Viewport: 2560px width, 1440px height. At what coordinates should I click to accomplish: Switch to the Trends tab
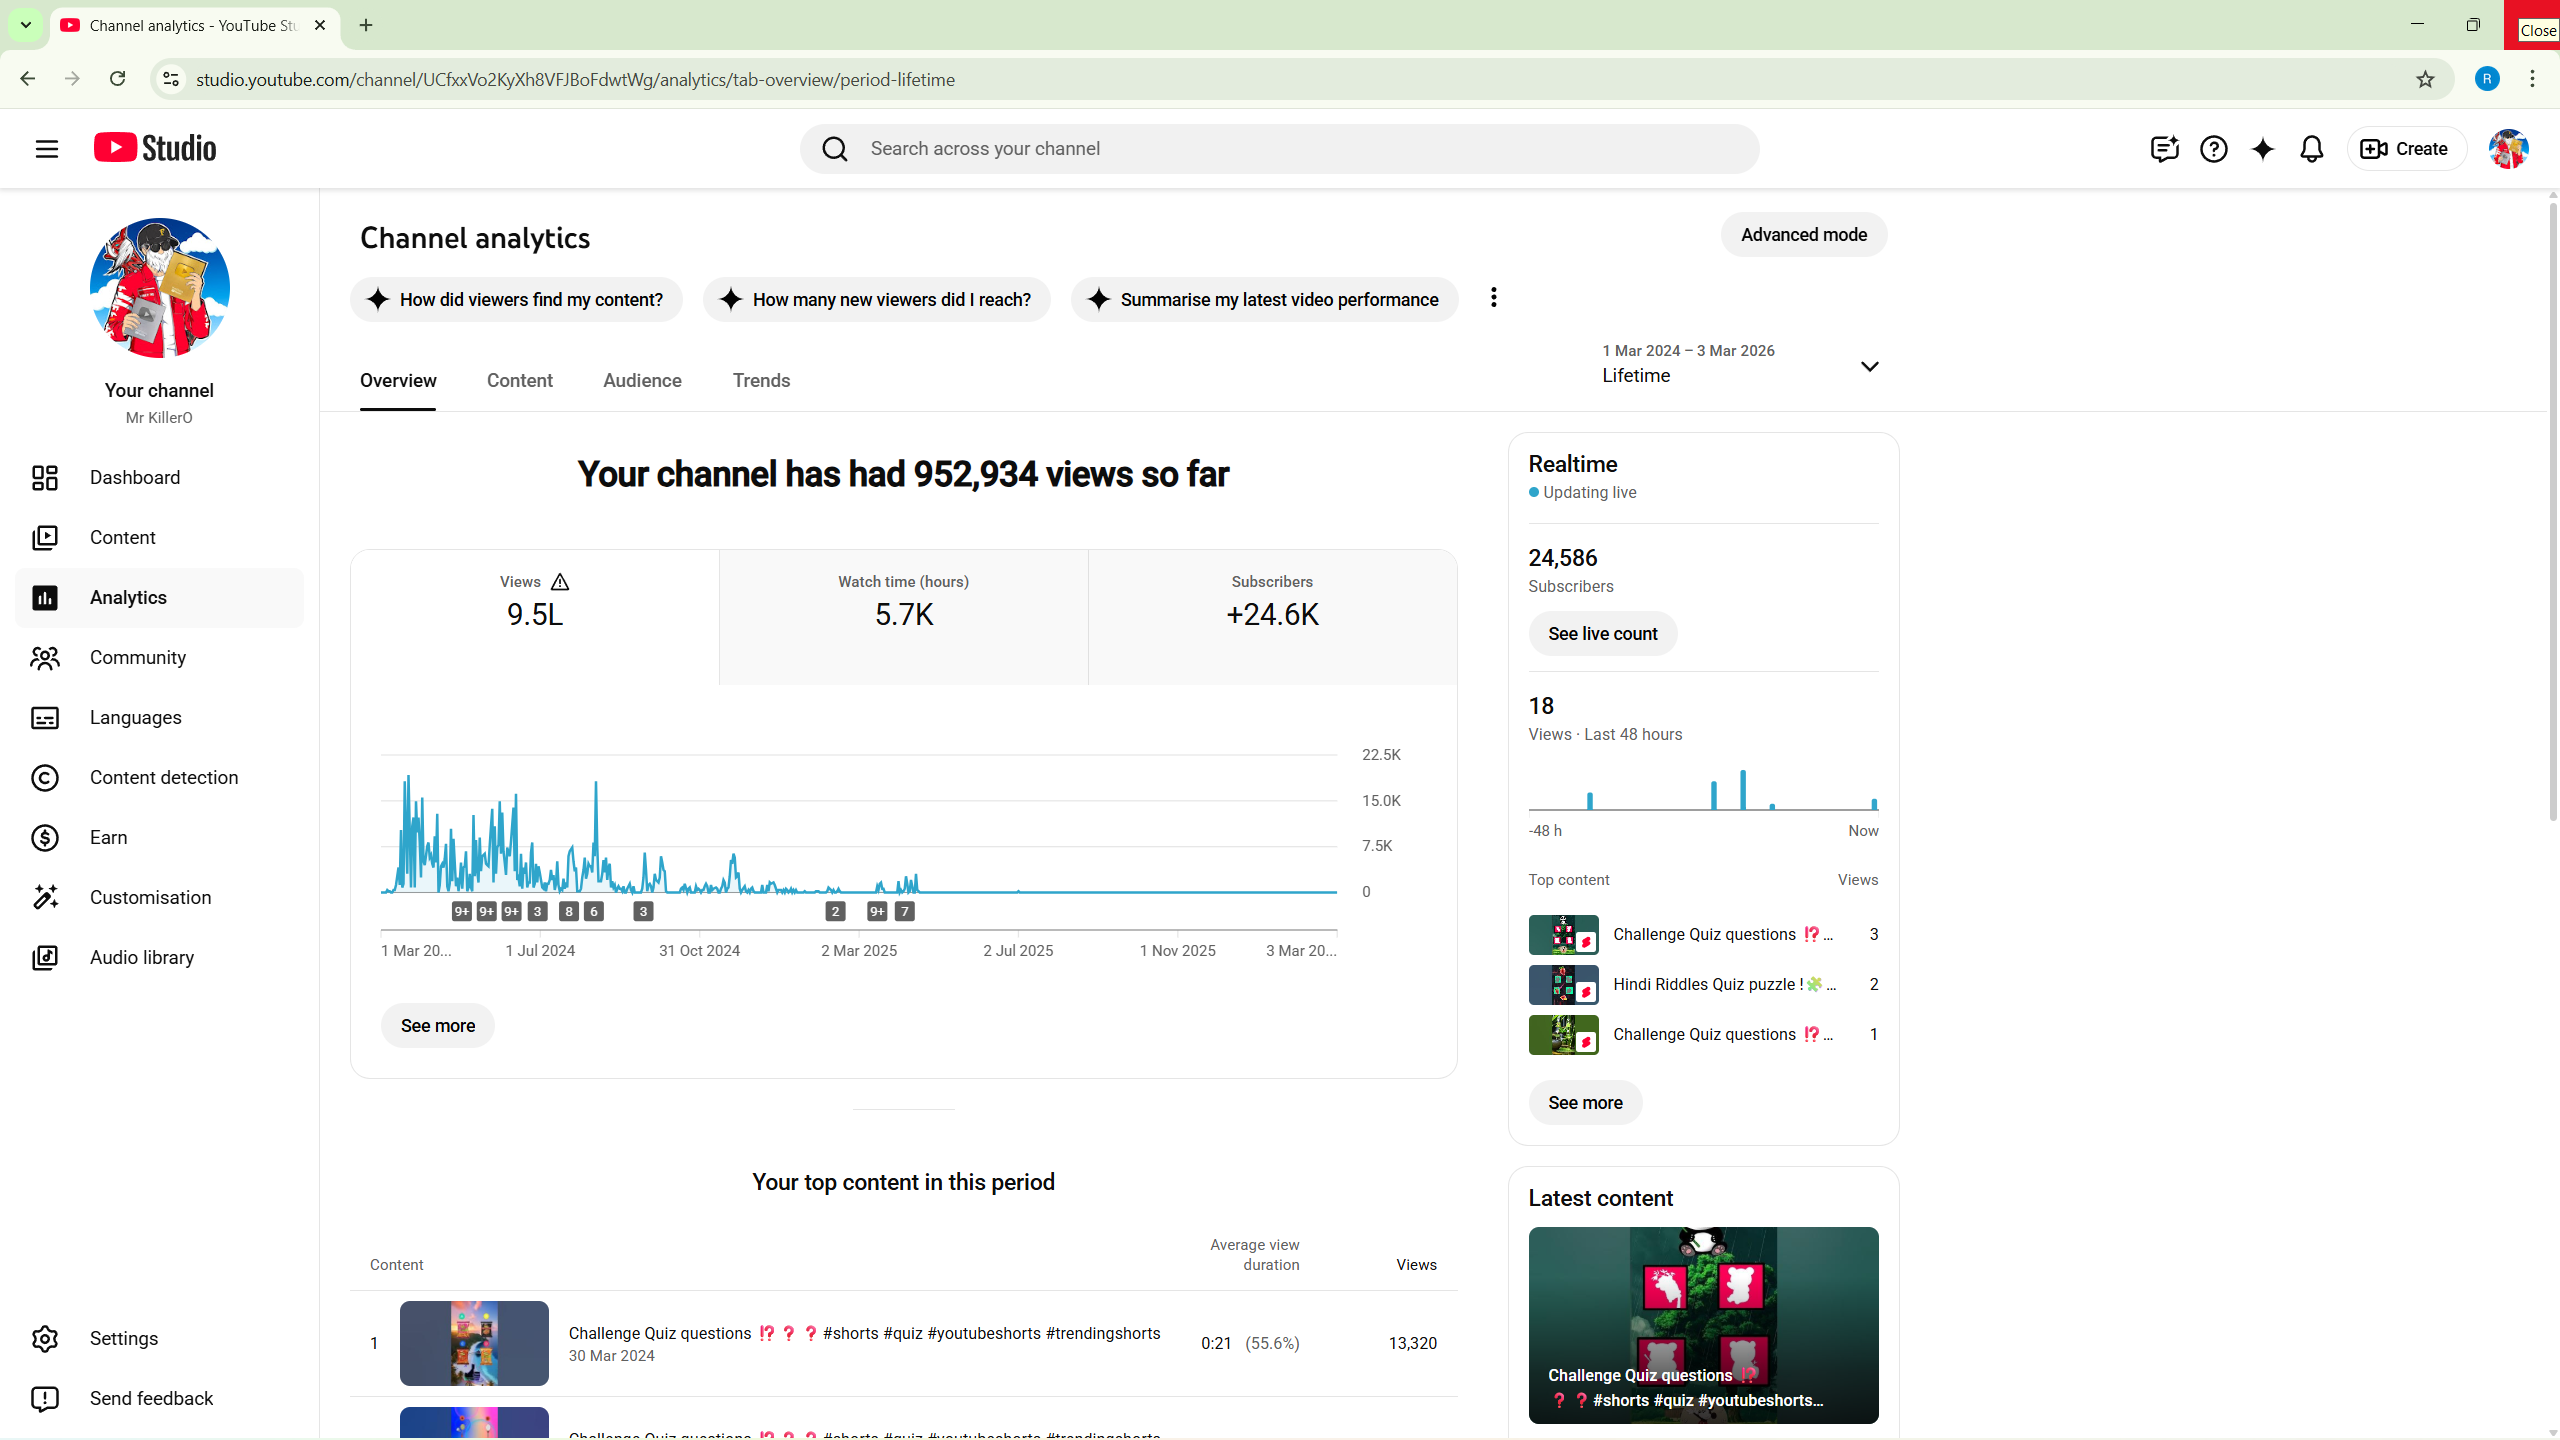pos(761,381)
